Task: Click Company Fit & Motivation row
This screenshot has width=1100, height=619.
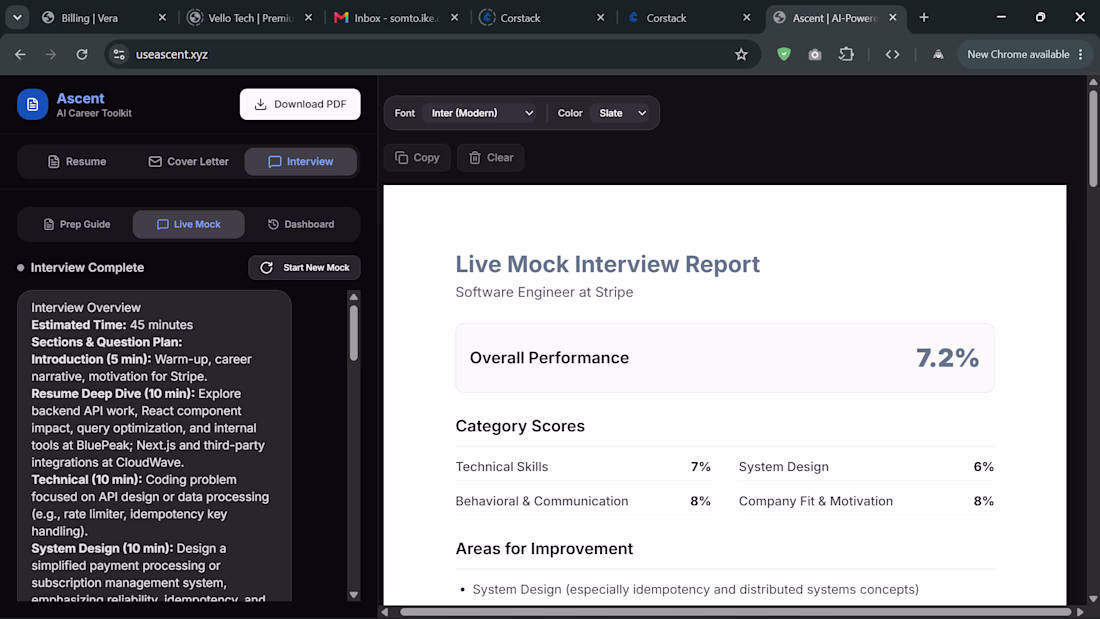Action: 866,501
